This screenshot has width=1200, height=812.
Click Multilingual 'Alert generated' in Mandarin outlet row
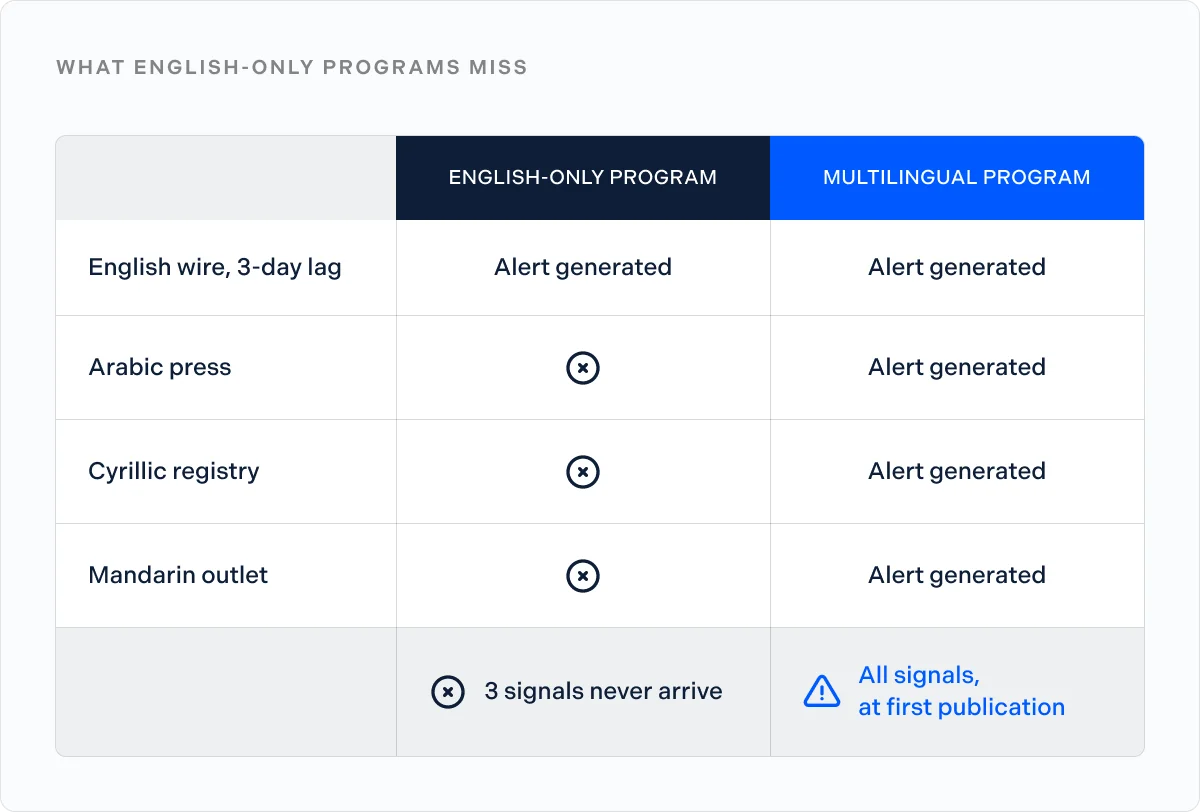pos(957,575)
